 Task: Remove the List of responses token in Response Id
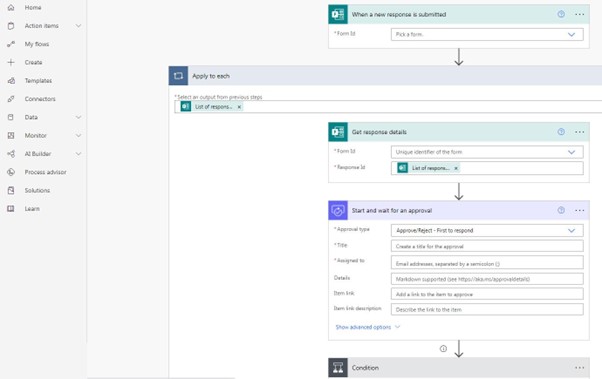point(456,168)
